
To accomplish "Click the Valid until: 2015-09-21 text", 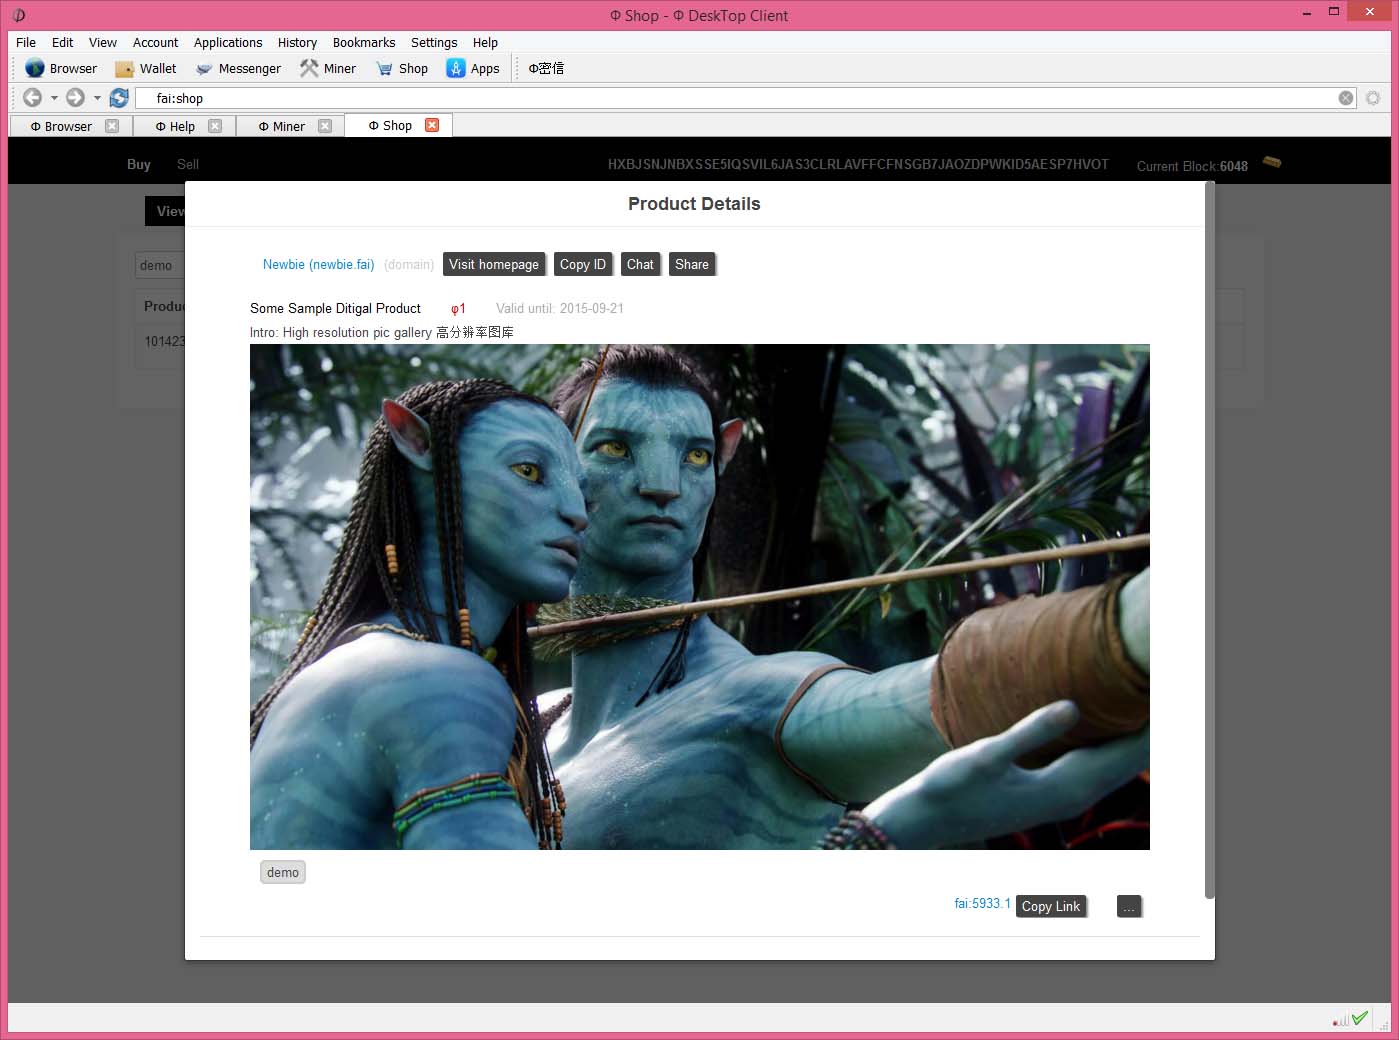I will tap(560, 308).
